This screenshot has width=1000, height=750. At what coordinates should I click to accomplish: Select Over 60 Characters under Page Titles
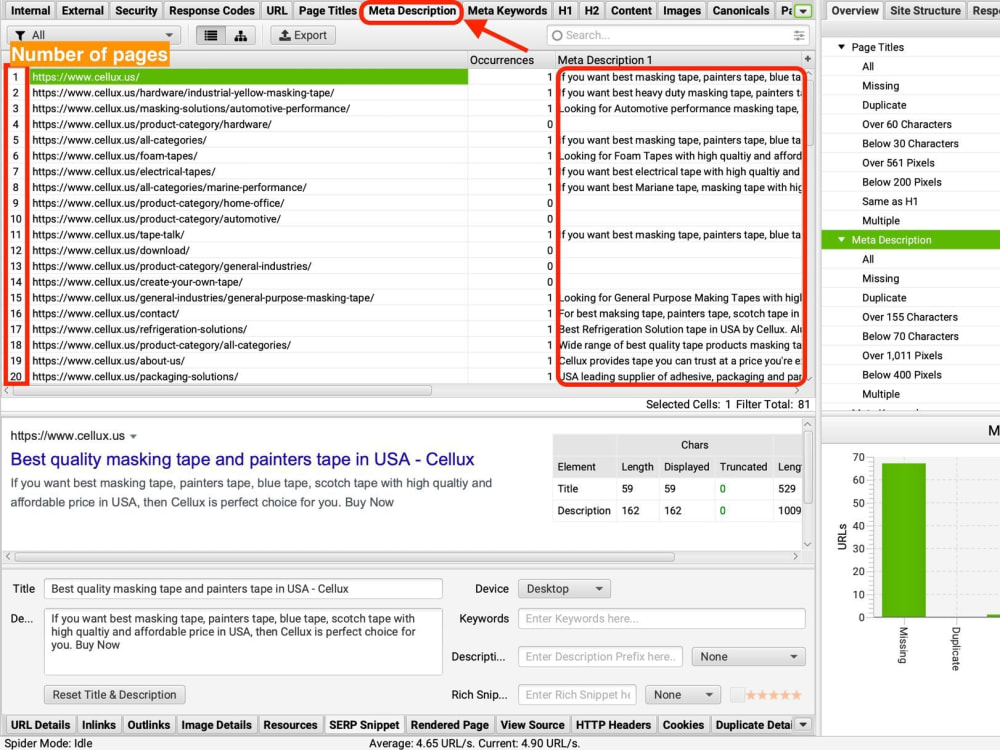pos(906,124)
